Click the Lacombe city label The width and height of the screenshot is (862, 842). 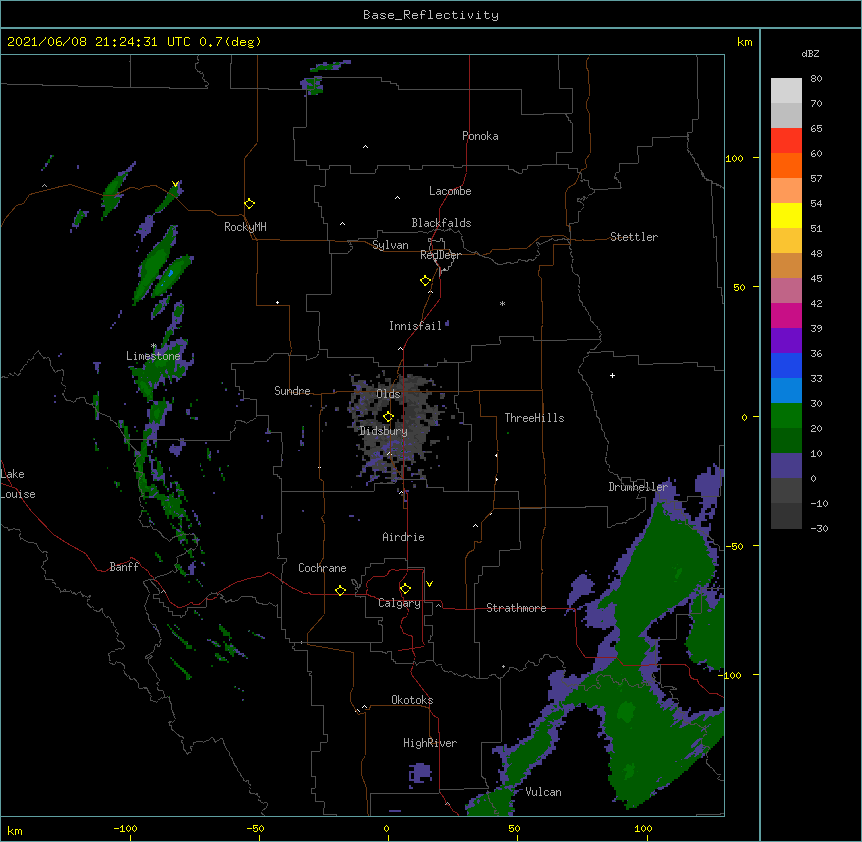pos(450,191)
